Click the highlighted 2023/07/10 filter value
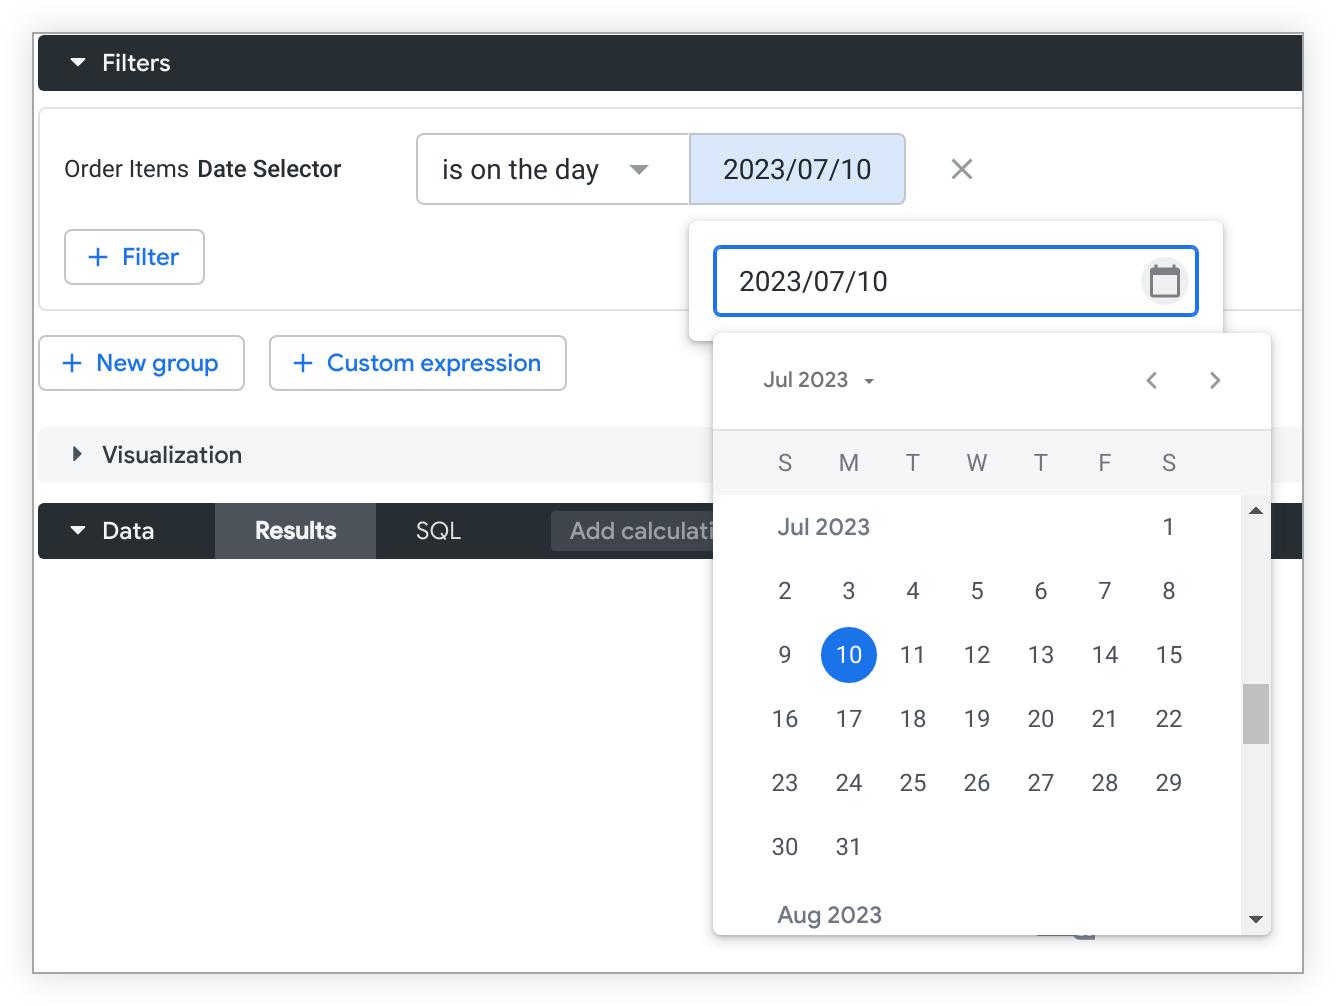 coord(797,169)
